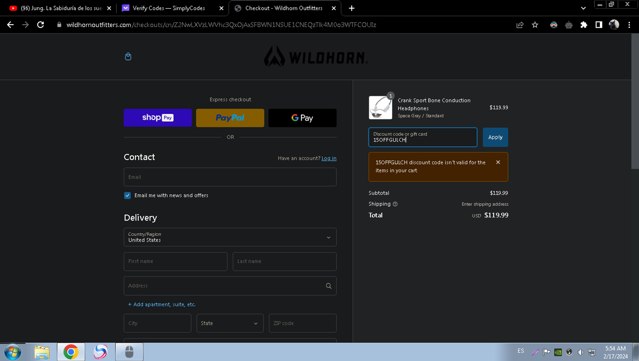Focus the Last name field
The width and height of the screenshot is (639, 361).
[x=284, y=261]
